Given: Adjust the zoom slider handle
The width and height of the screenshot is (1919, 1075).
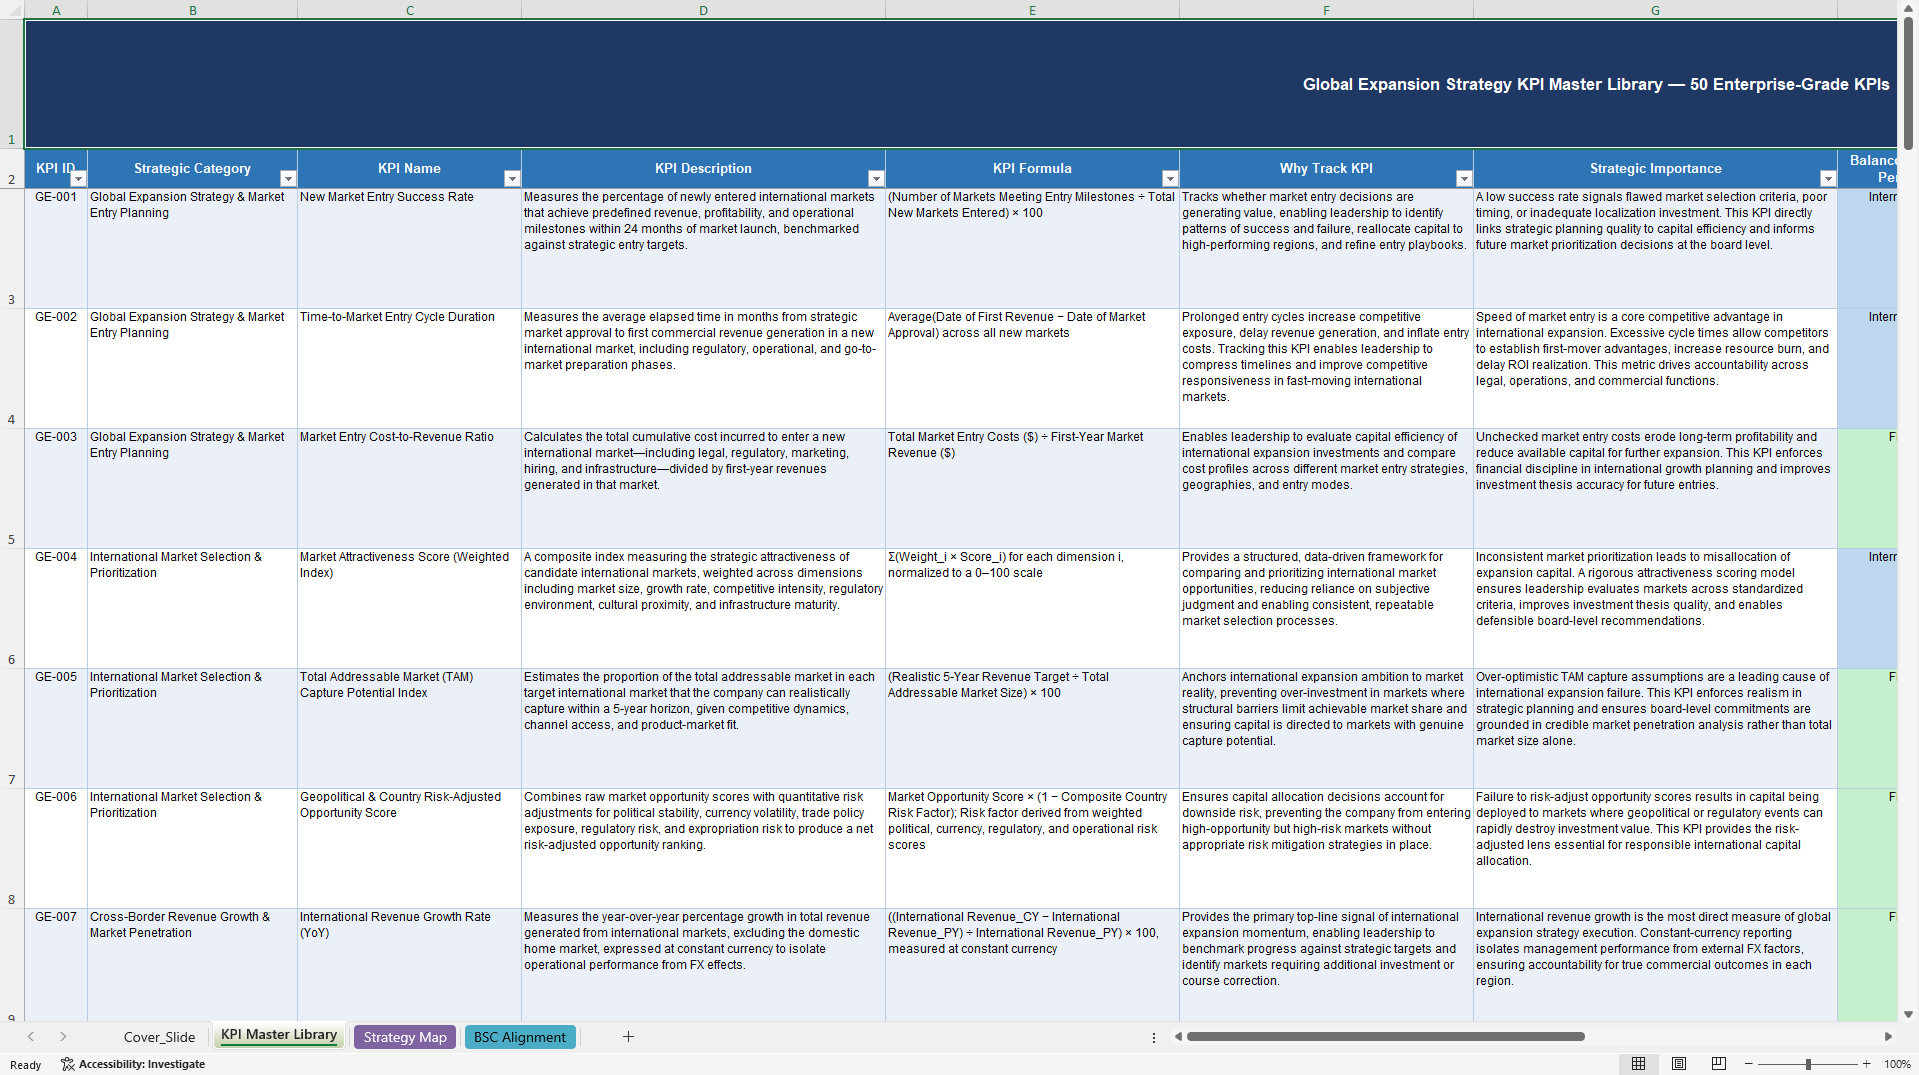Looking at the screenshot, I should coord(1808,1064).
